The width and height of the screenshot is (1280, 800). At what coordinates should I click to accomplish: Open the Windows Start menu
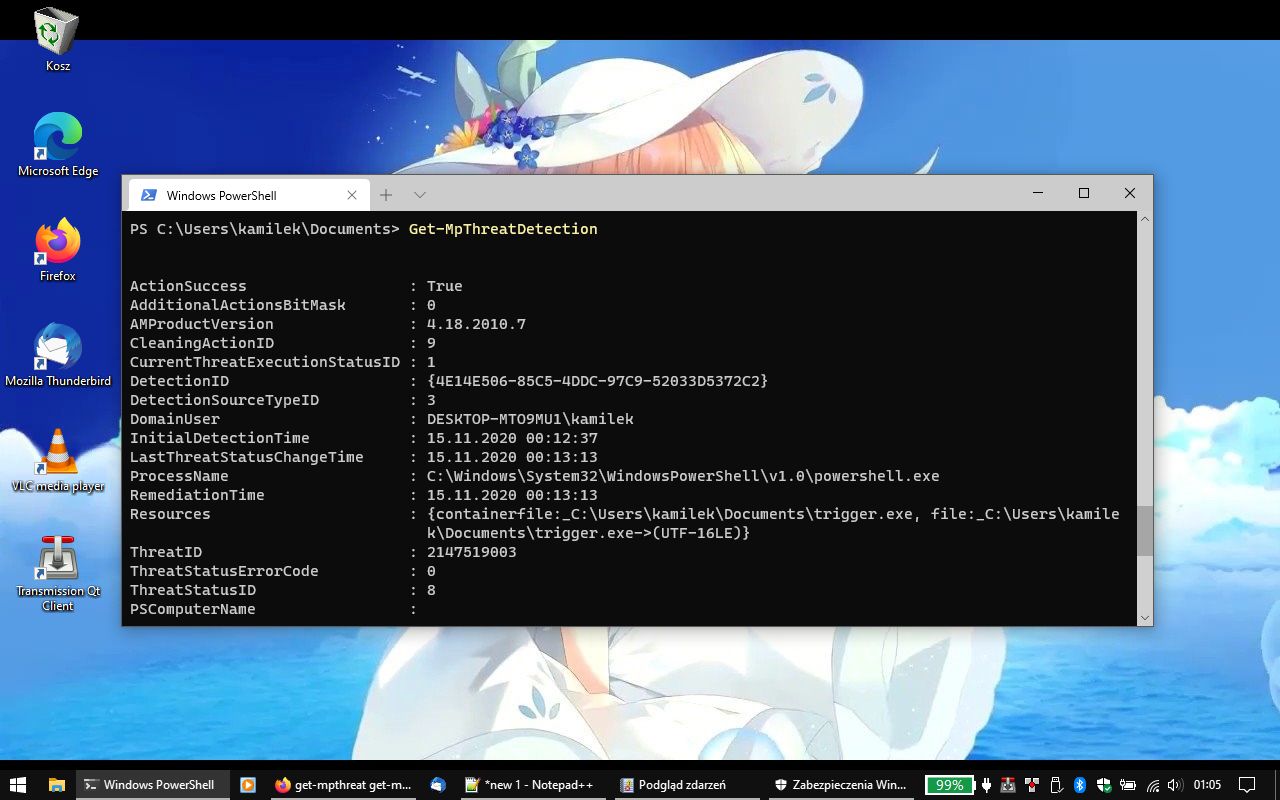click(17, 785)
